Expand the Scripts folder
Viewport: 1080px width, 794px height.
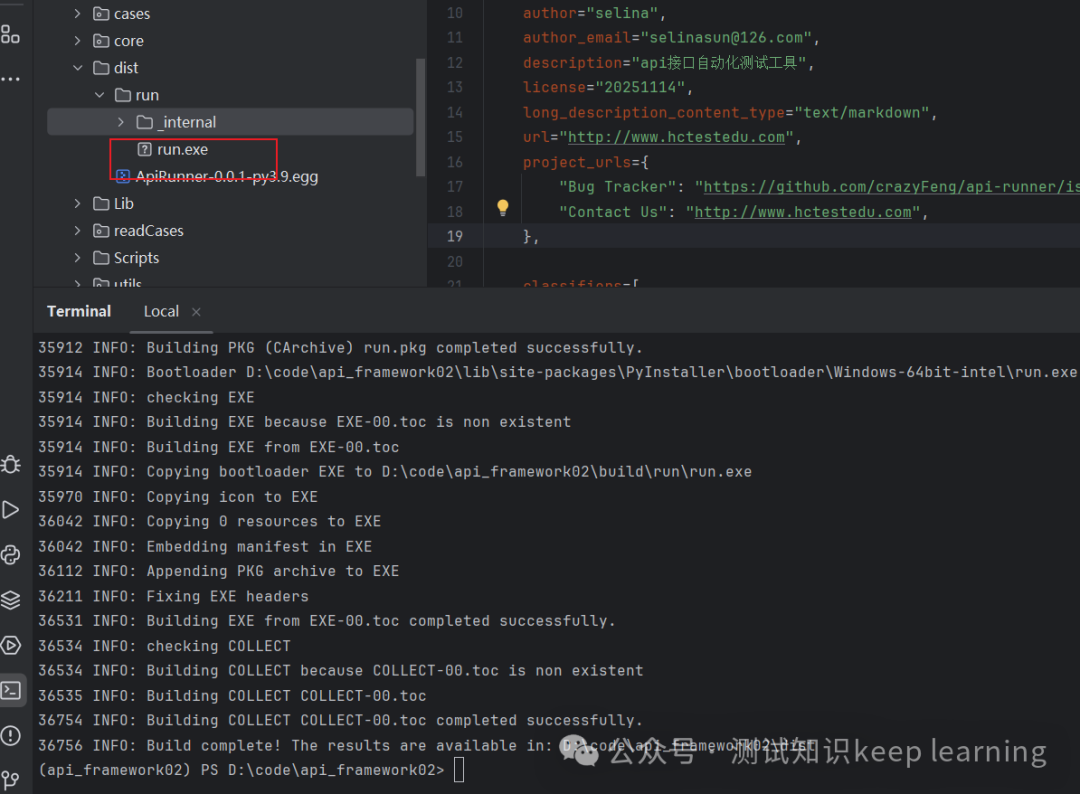[77, 258]
